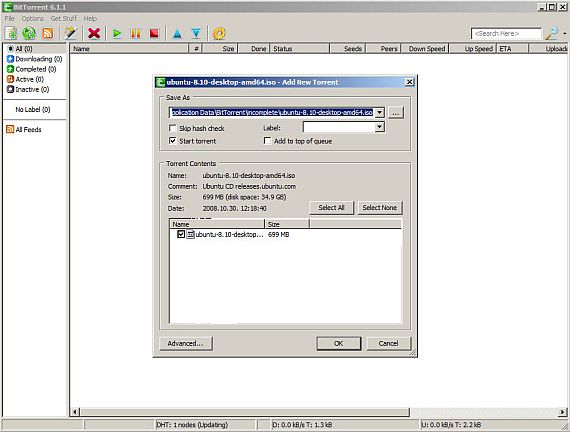This screenshot has width=570, height=432.
Task: Open the RSS Downloader toolbar icon
Action: (x=48, y=33)
